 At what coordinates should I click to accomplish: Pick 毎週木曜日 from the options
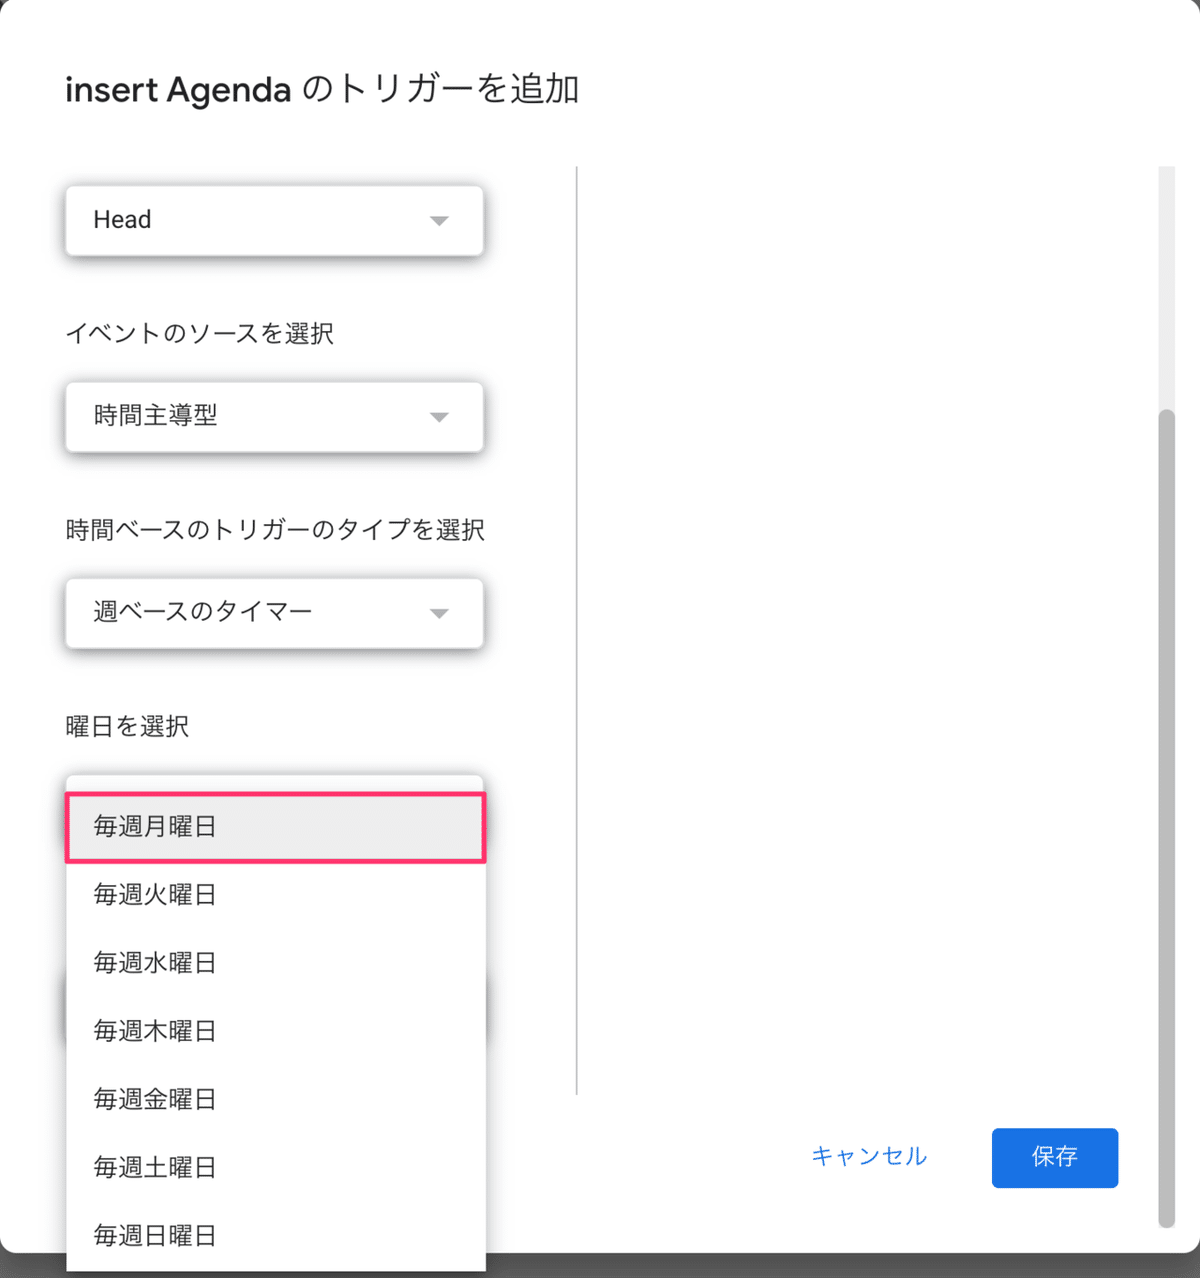273,1031
